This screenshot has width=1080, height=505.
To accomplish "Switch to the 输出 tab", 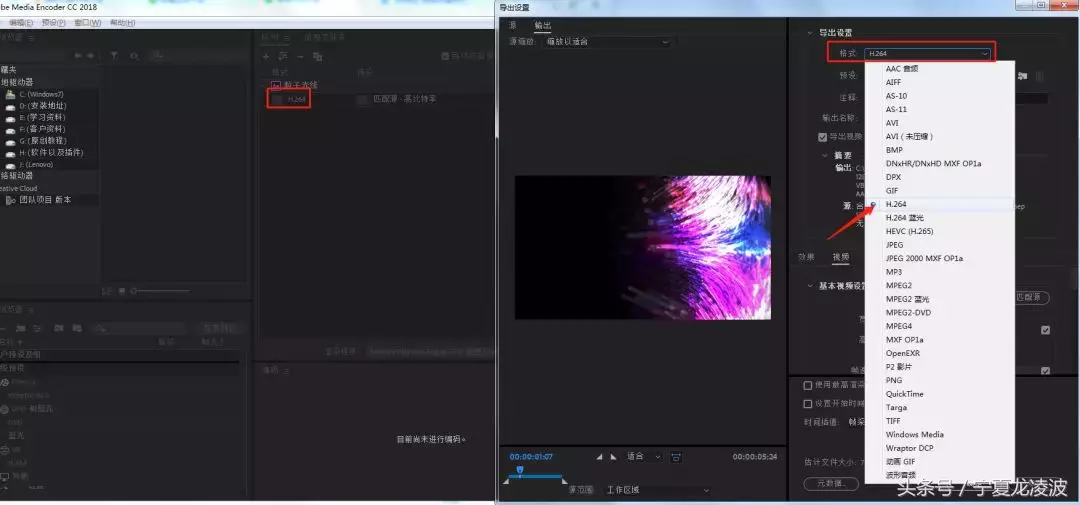I will coord(543,25).
